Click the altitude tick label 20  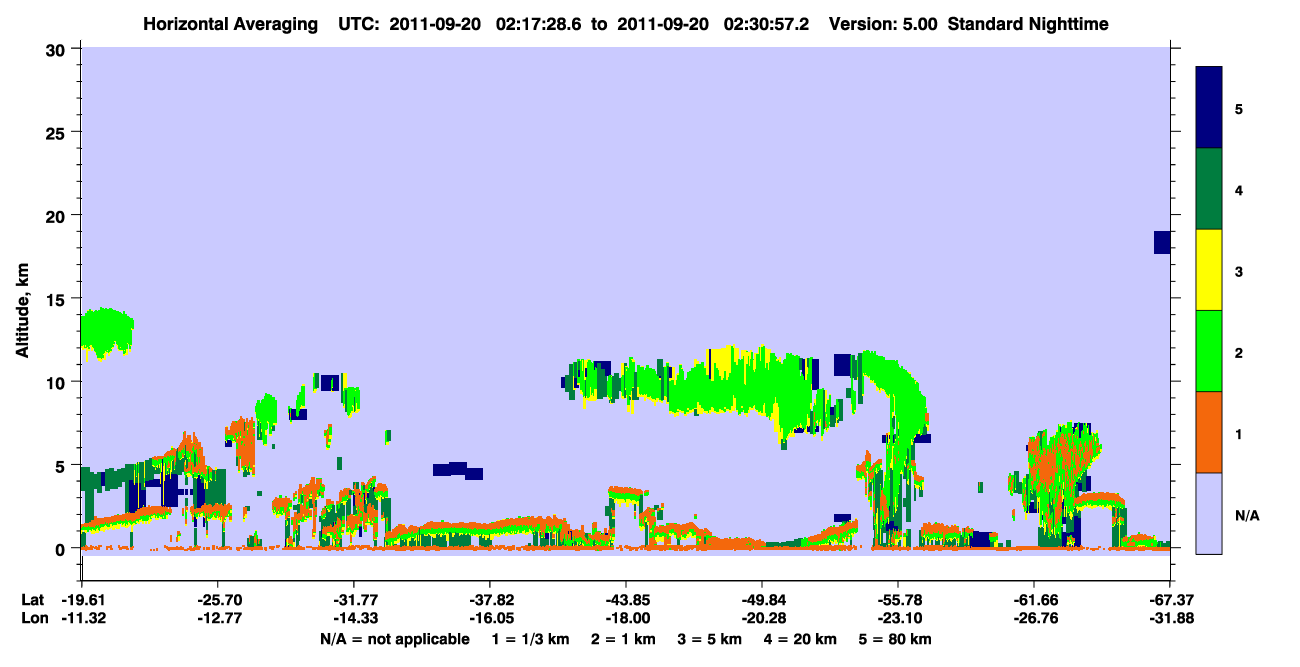click(58, 215)
